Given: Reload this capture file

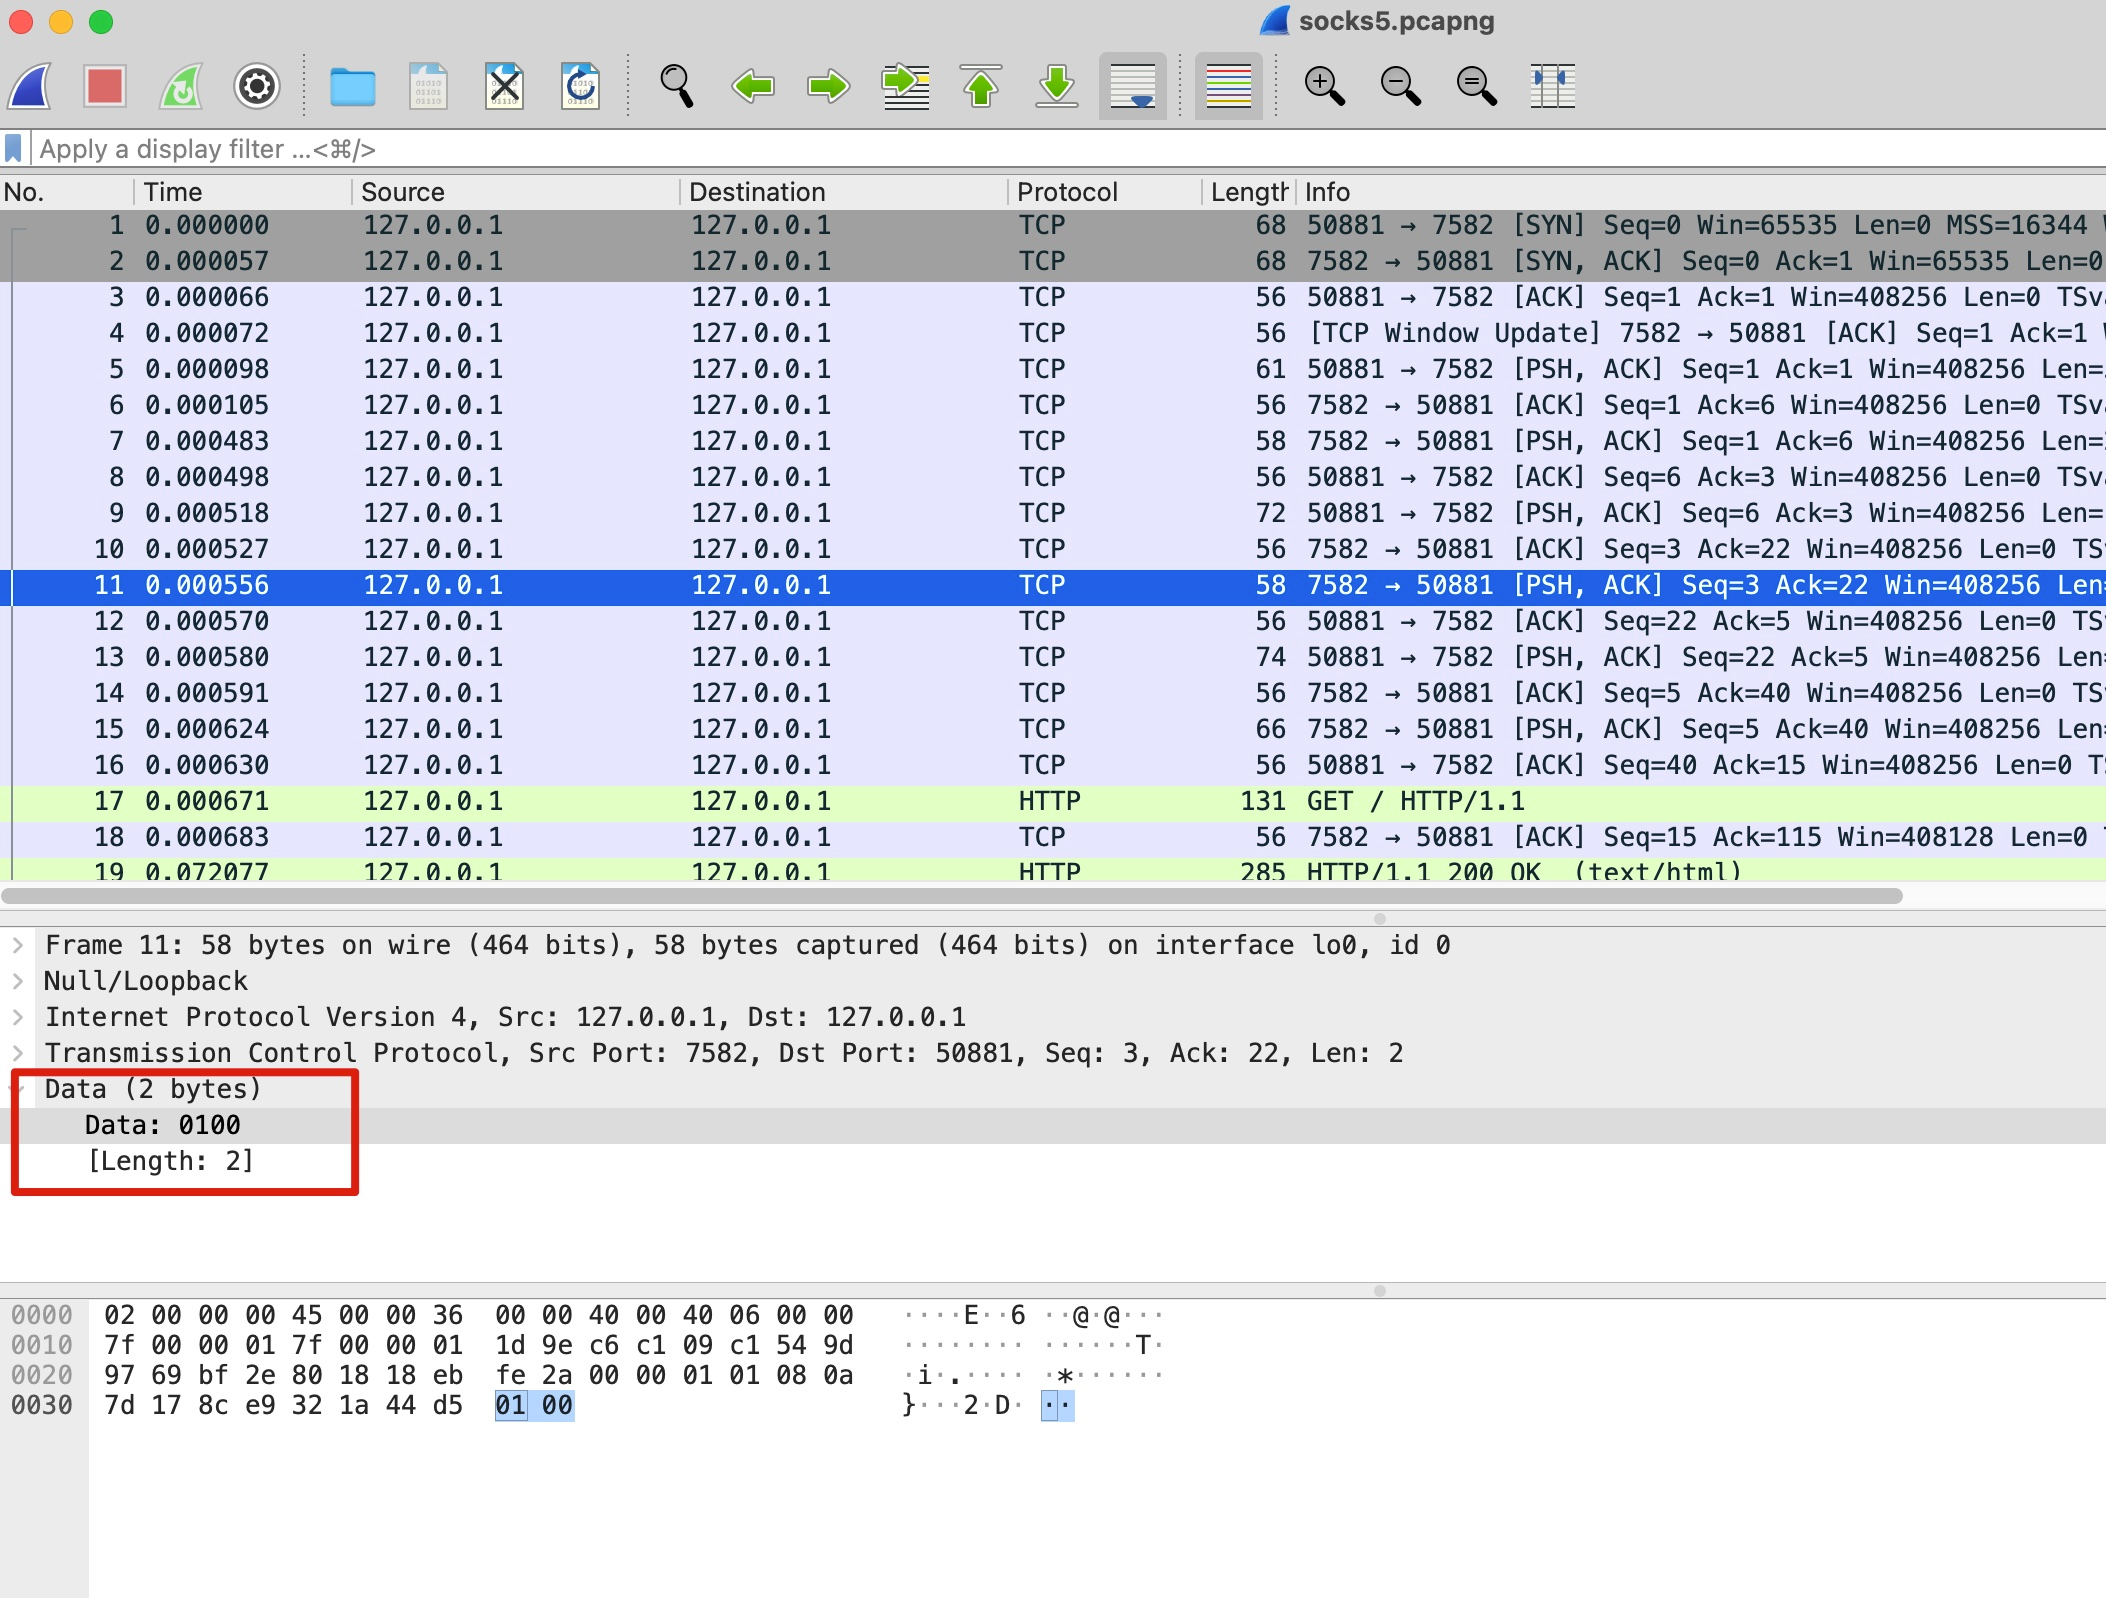Looking at the screenshot, I should coord(580,87).
